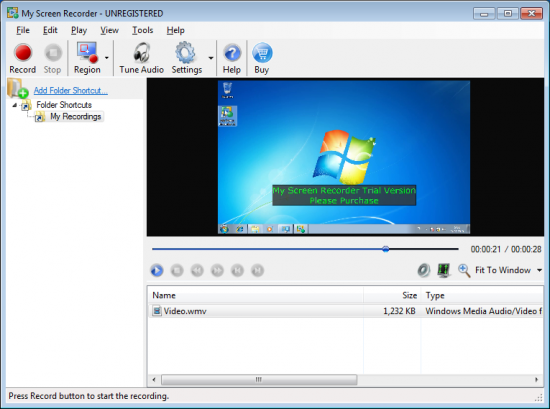550x409 pixels.
Task: Sort the list by the Size column
Action: click(392, 295)
